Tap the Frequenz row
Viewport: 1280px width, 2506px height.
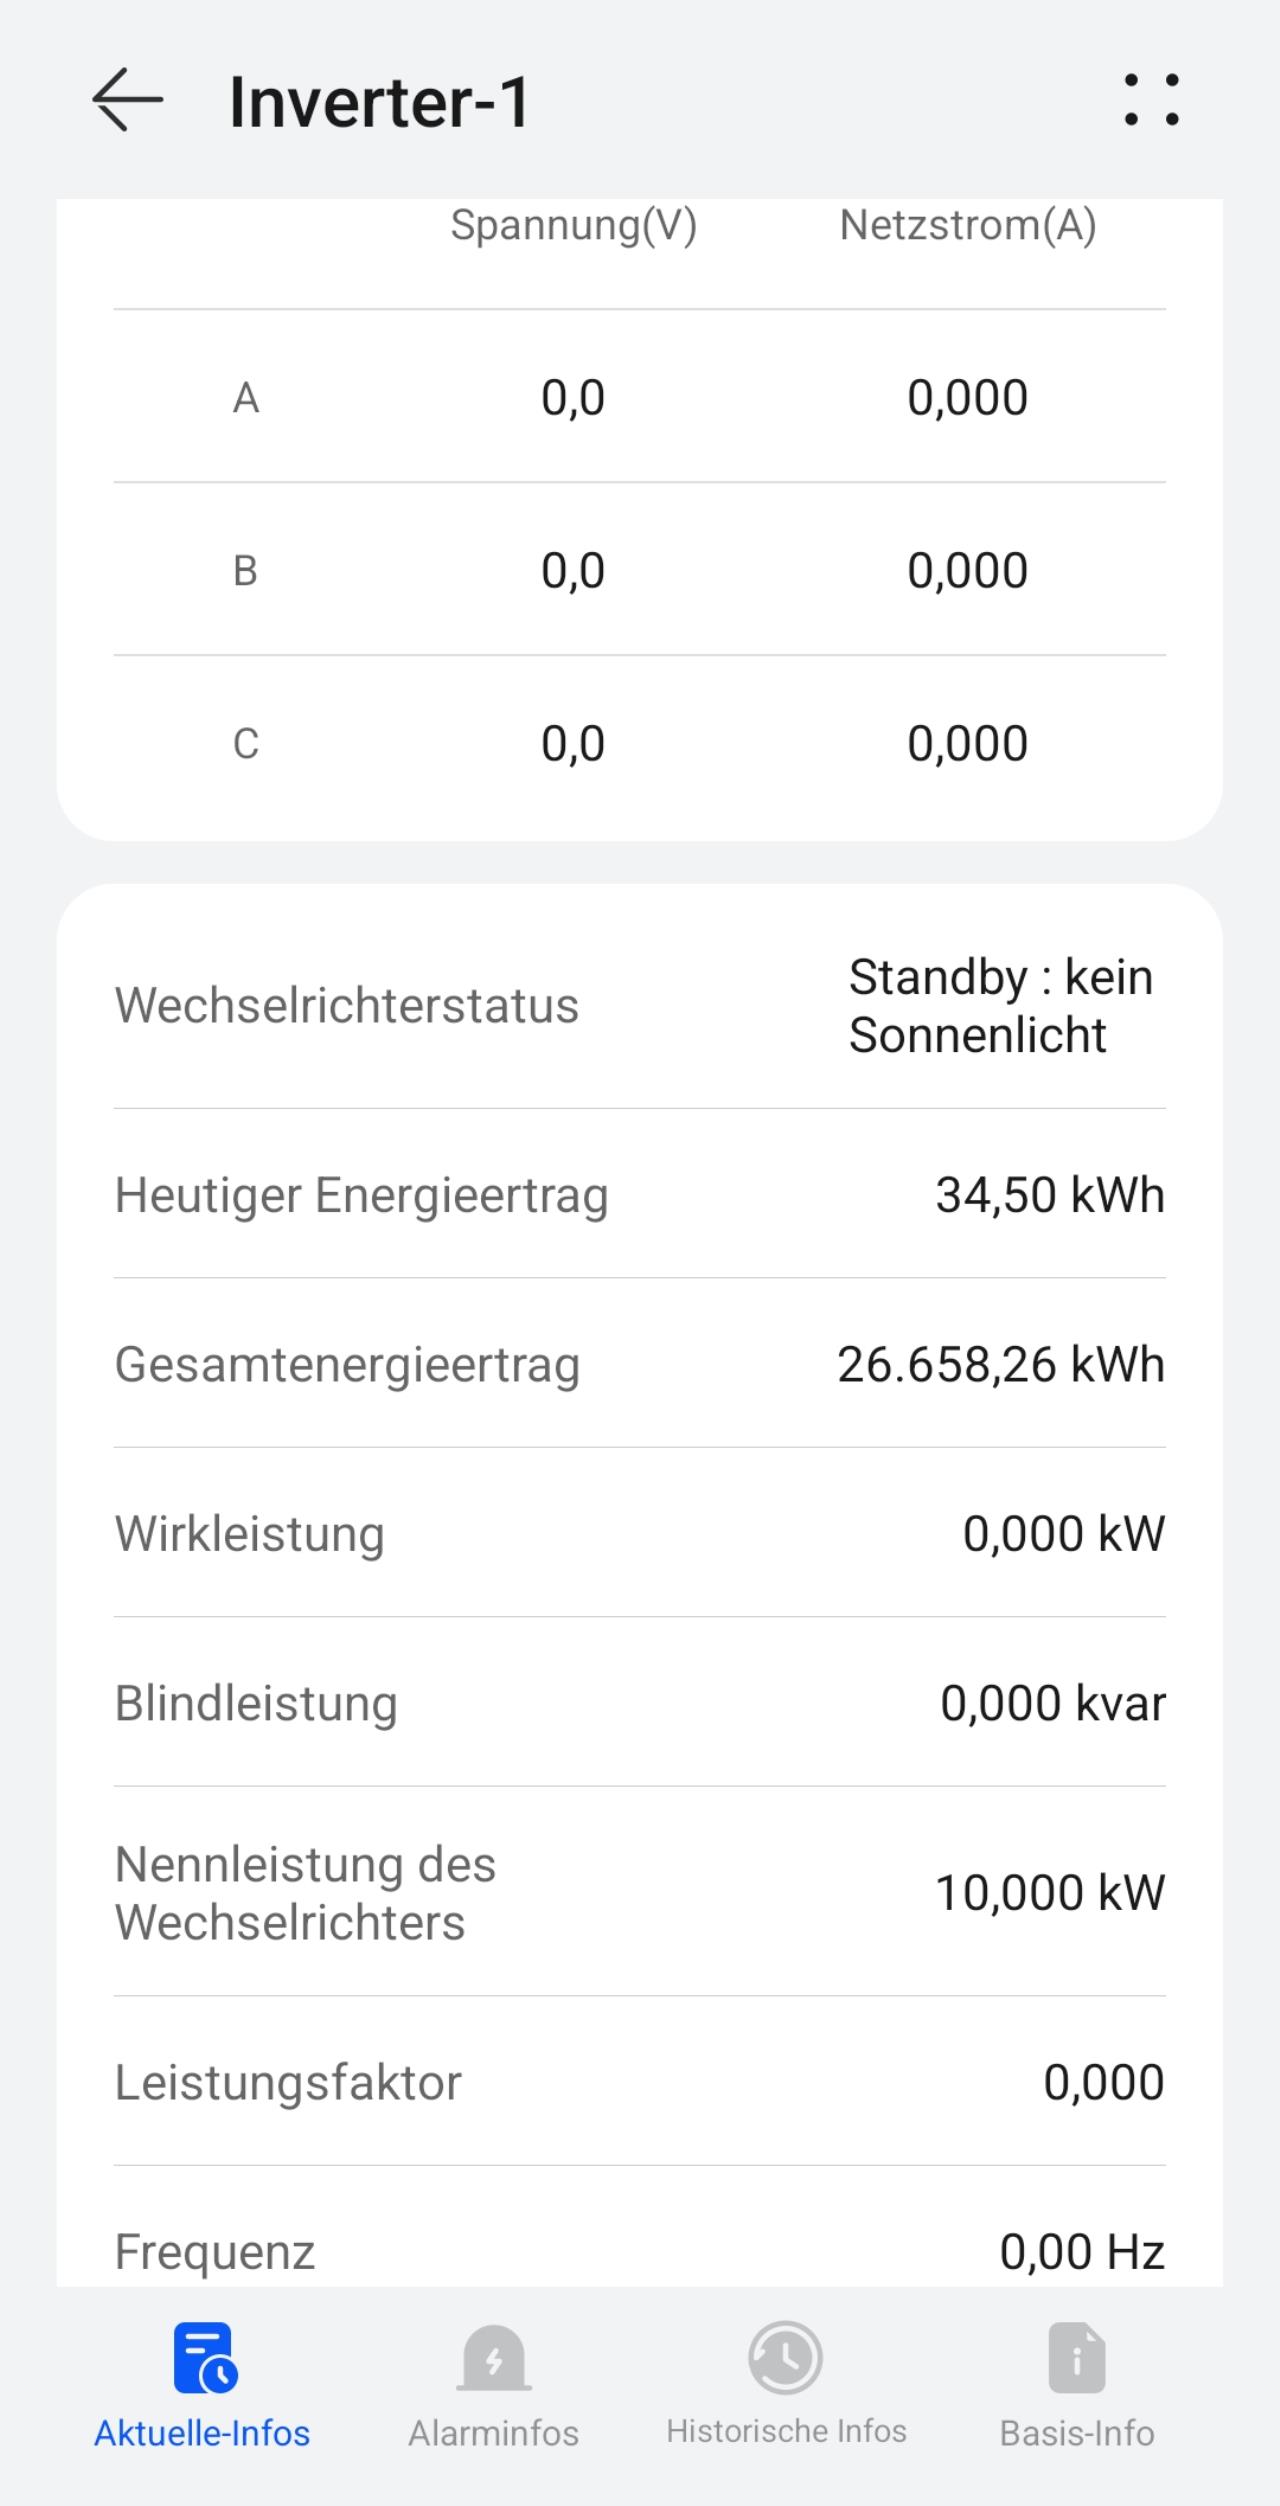[x=640, y=2250]
